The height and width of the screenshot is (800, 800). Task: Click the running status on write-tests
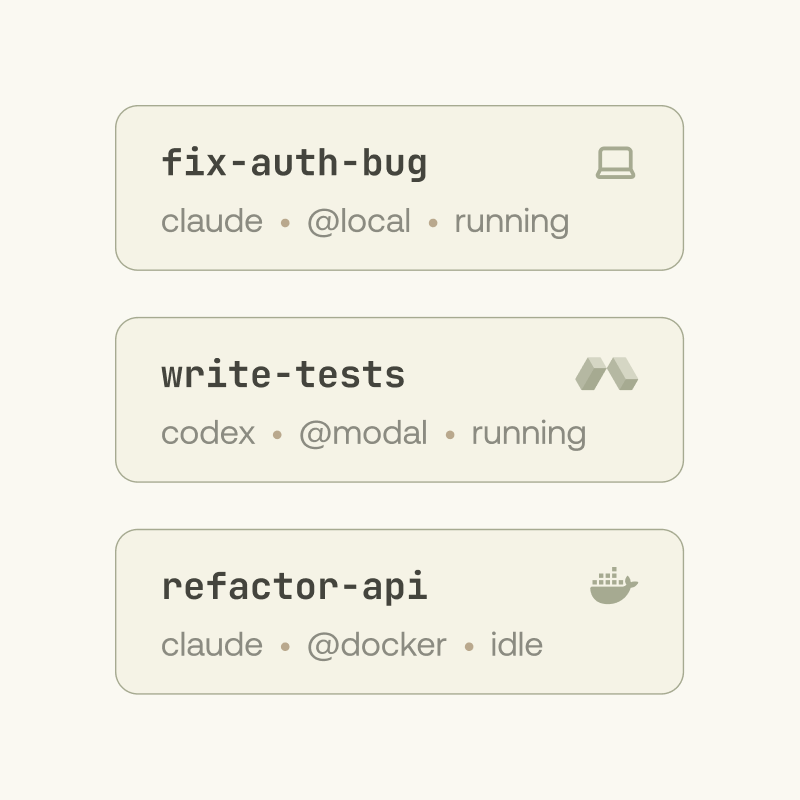pyautogui.click(x=529, y=433)
